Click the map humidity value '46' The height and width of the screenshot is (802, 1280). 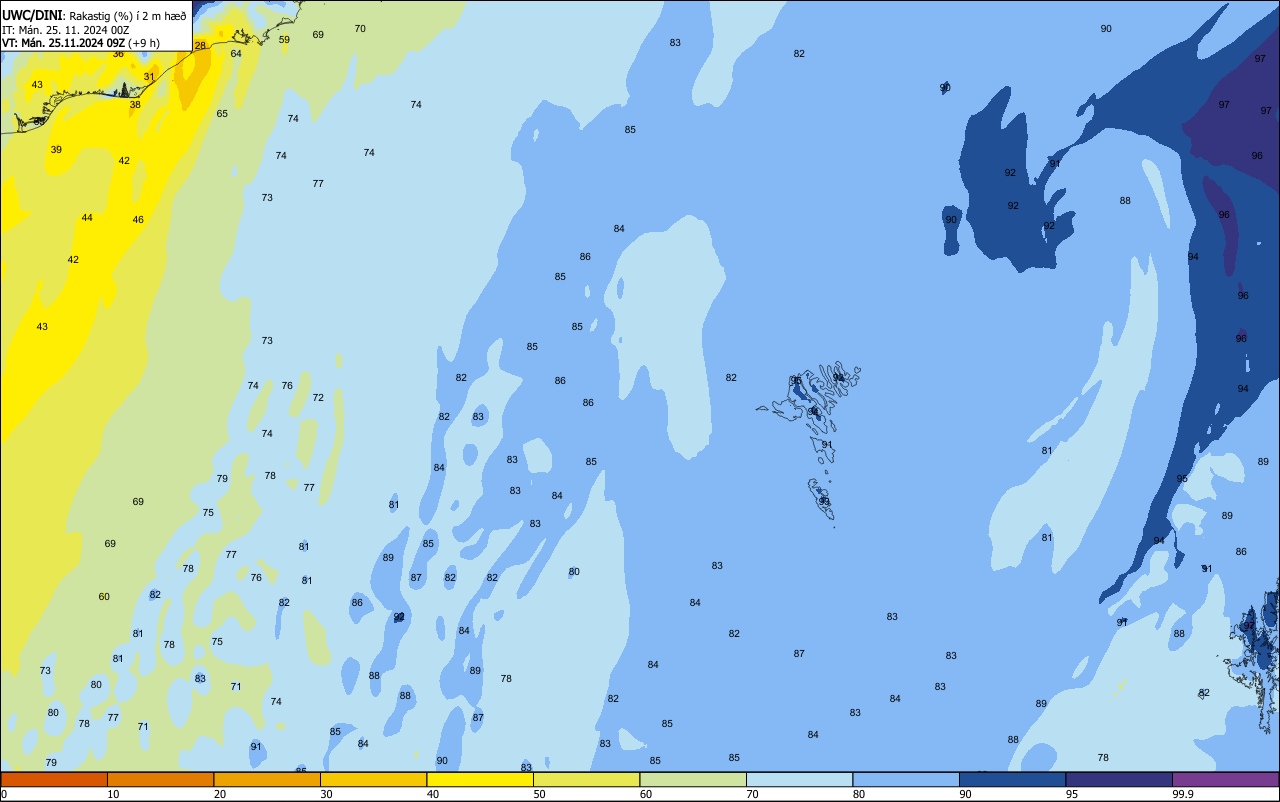pyautogui.click(x=138, y=219)
